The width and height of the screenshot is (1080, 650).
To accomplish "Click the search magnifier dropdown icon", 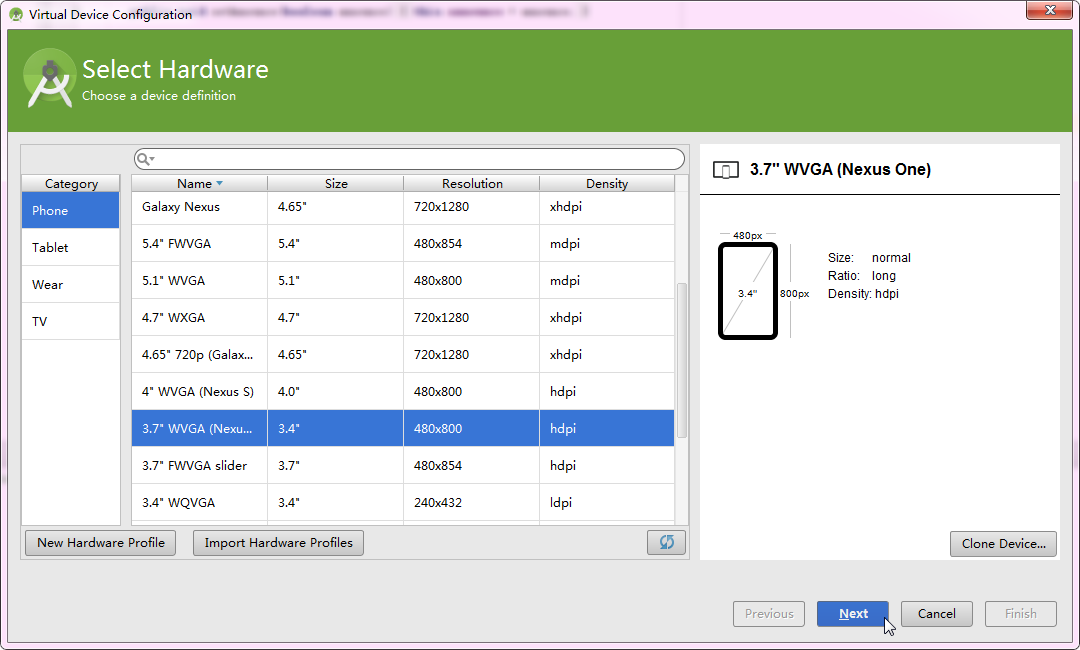I will tap(145, 159).
